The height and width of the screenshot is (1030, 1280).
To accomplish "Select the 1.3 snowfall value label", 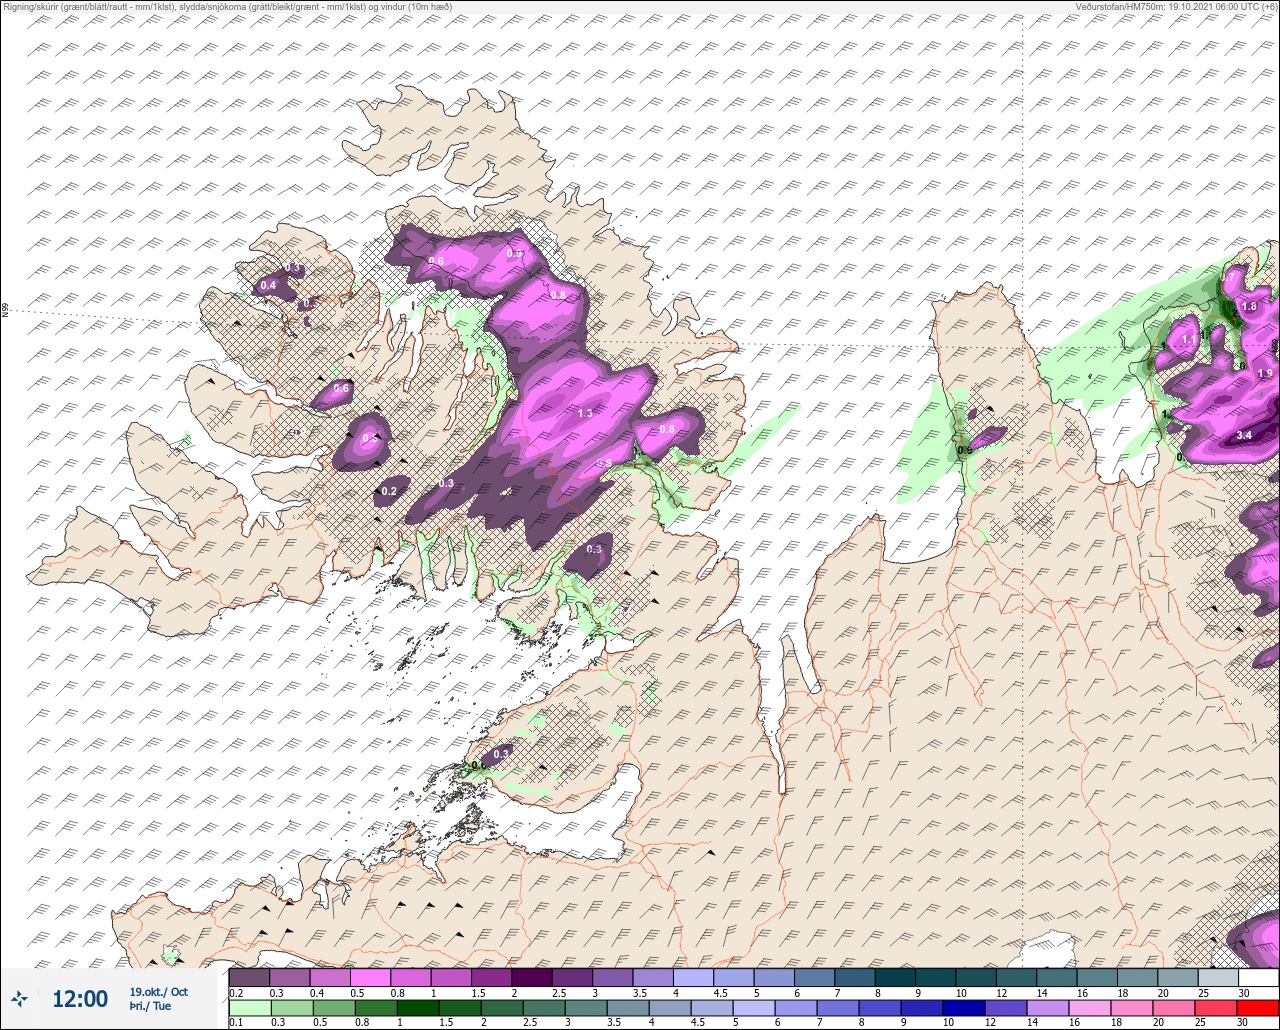I will [x=585, y=413].
